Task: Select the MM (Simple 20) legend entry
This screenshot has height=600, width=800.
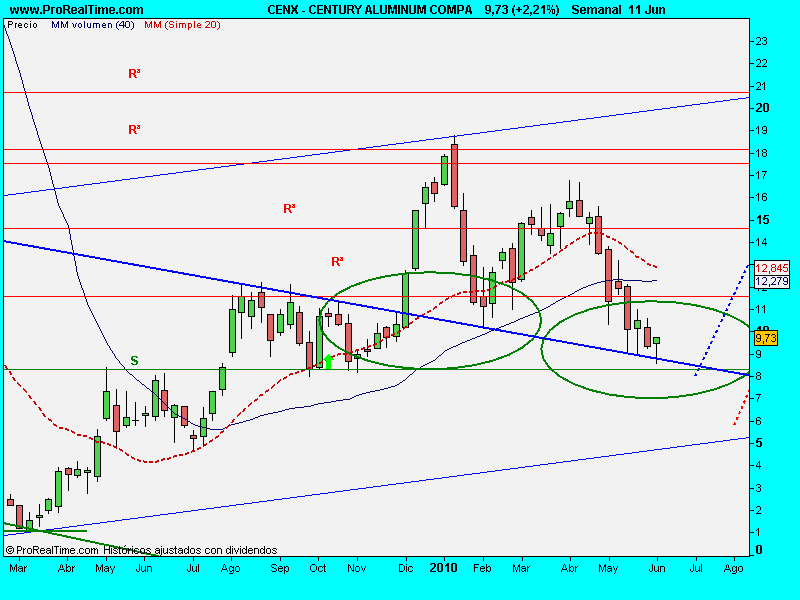Action: (x=182, y=24)
